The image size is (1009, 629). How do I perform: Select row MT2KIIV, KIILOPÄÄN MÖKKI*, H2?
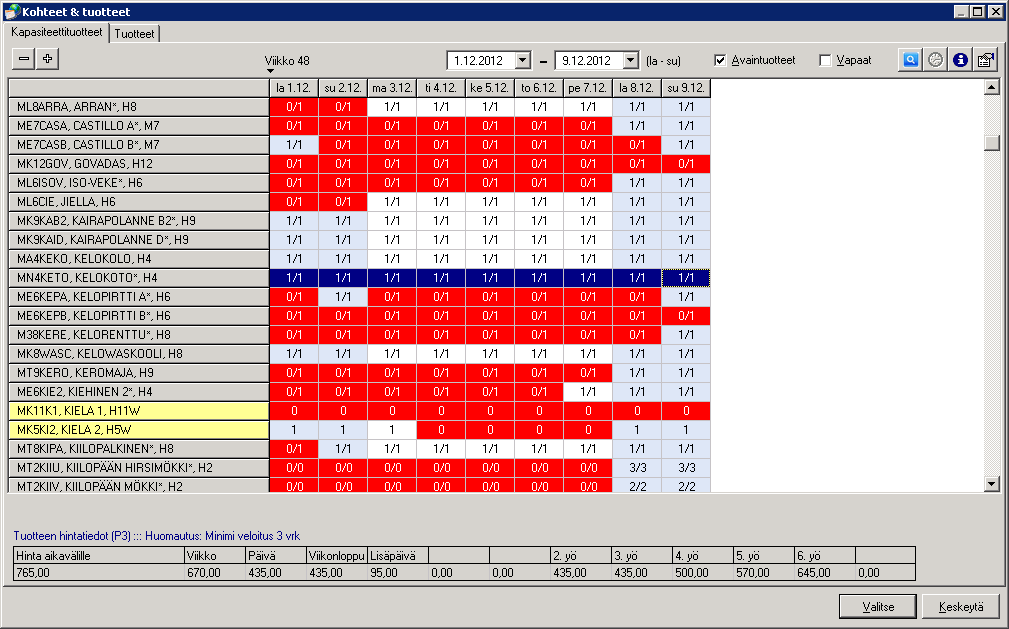[139, 486]
